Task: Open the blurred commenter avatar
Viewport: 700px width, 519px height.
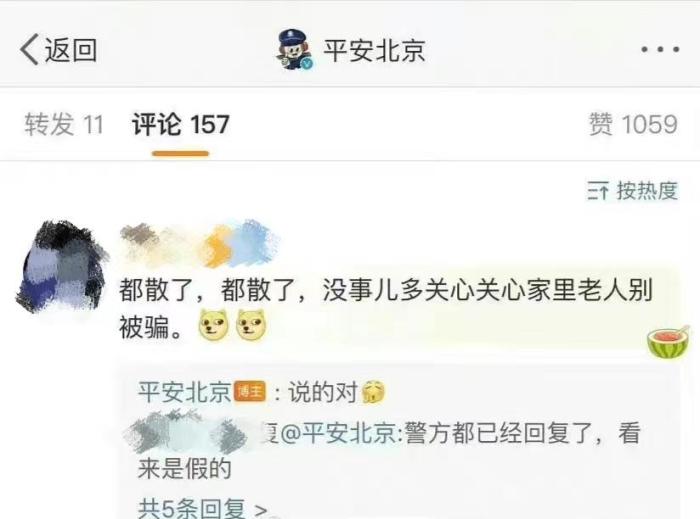Action: pyautogui.click(x=61, y=266)
